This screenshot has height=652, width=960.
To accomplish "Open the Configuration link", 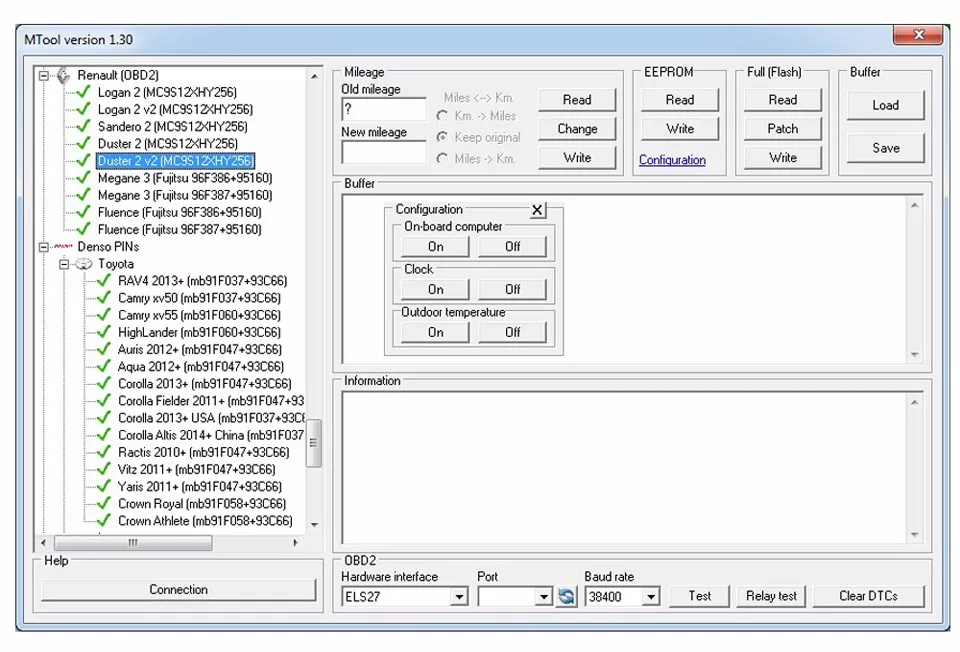I will [x=672, y=160].
